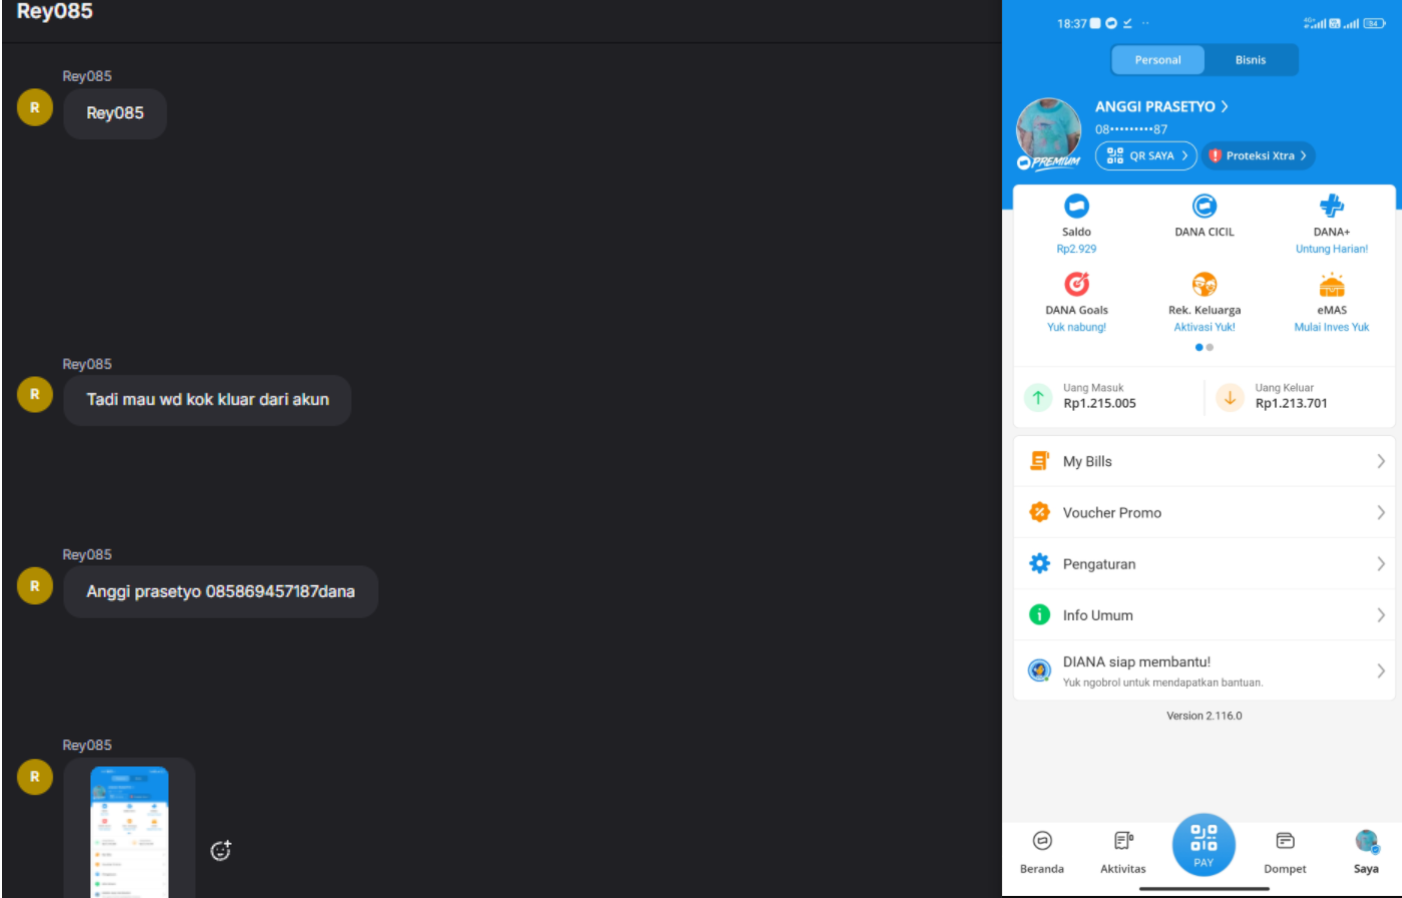Open the DANA+ icon
Screen dimensions: 1402x898
coord(1331,206)
